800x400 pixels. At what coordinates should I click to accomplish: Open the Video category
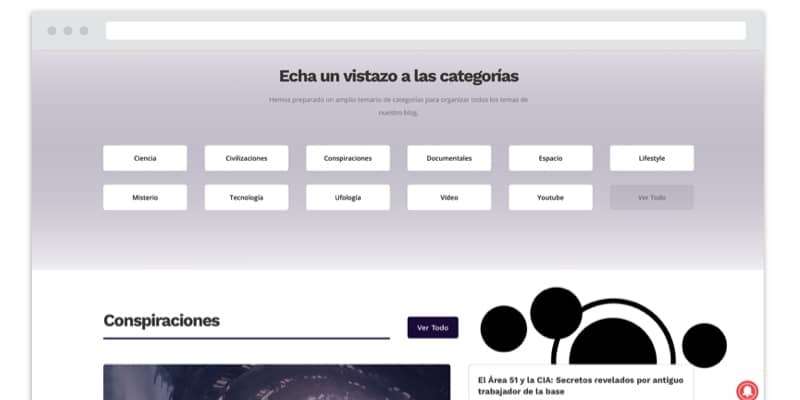(449, 197)
